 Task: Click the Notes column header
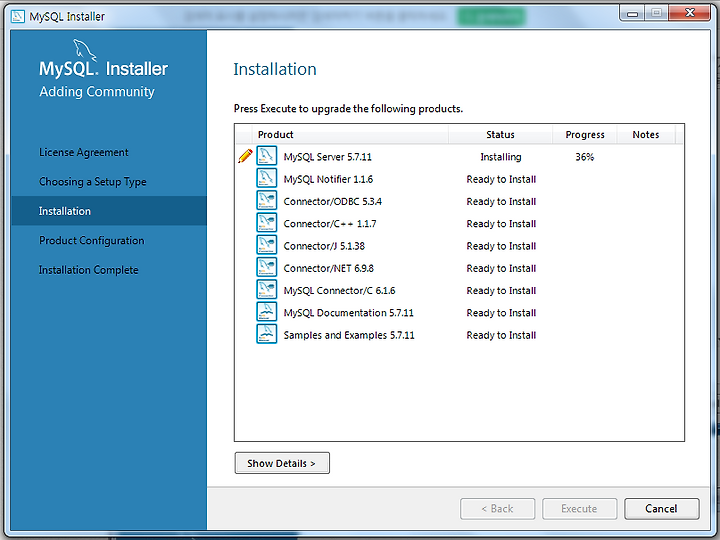646,135
